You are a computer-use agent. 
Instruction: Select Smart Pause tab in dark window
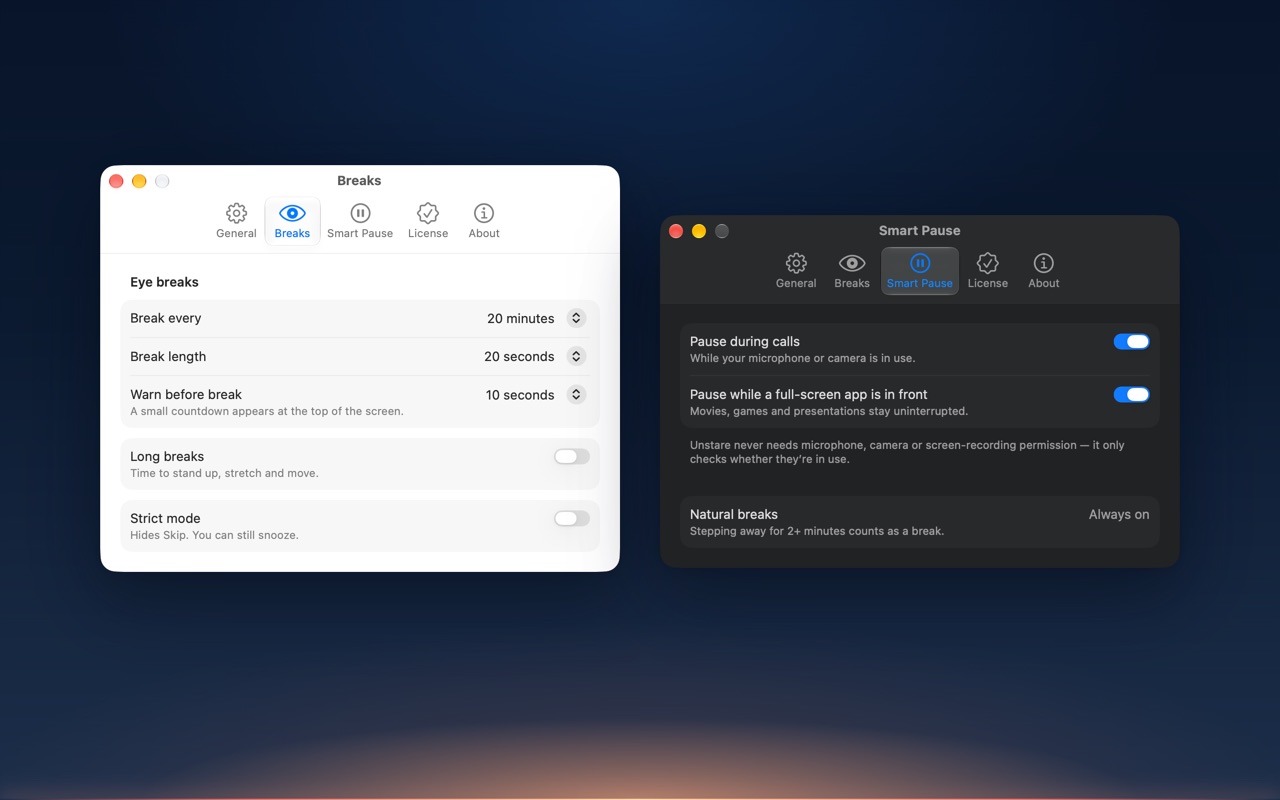point(920,271)
